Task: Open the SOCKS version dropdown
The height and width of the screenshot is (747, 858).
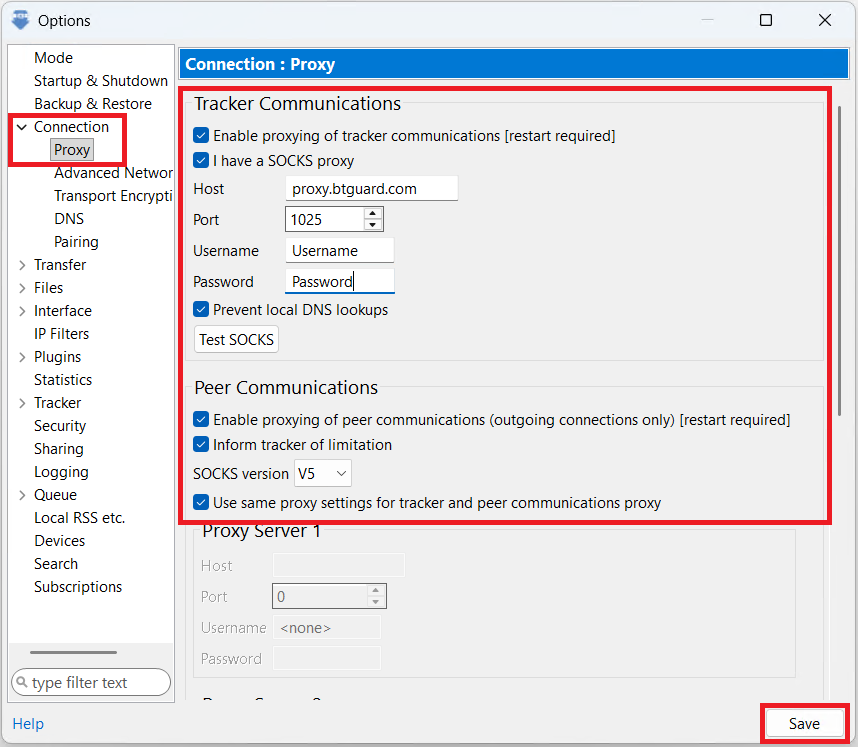Action: [x=322, y=473]
